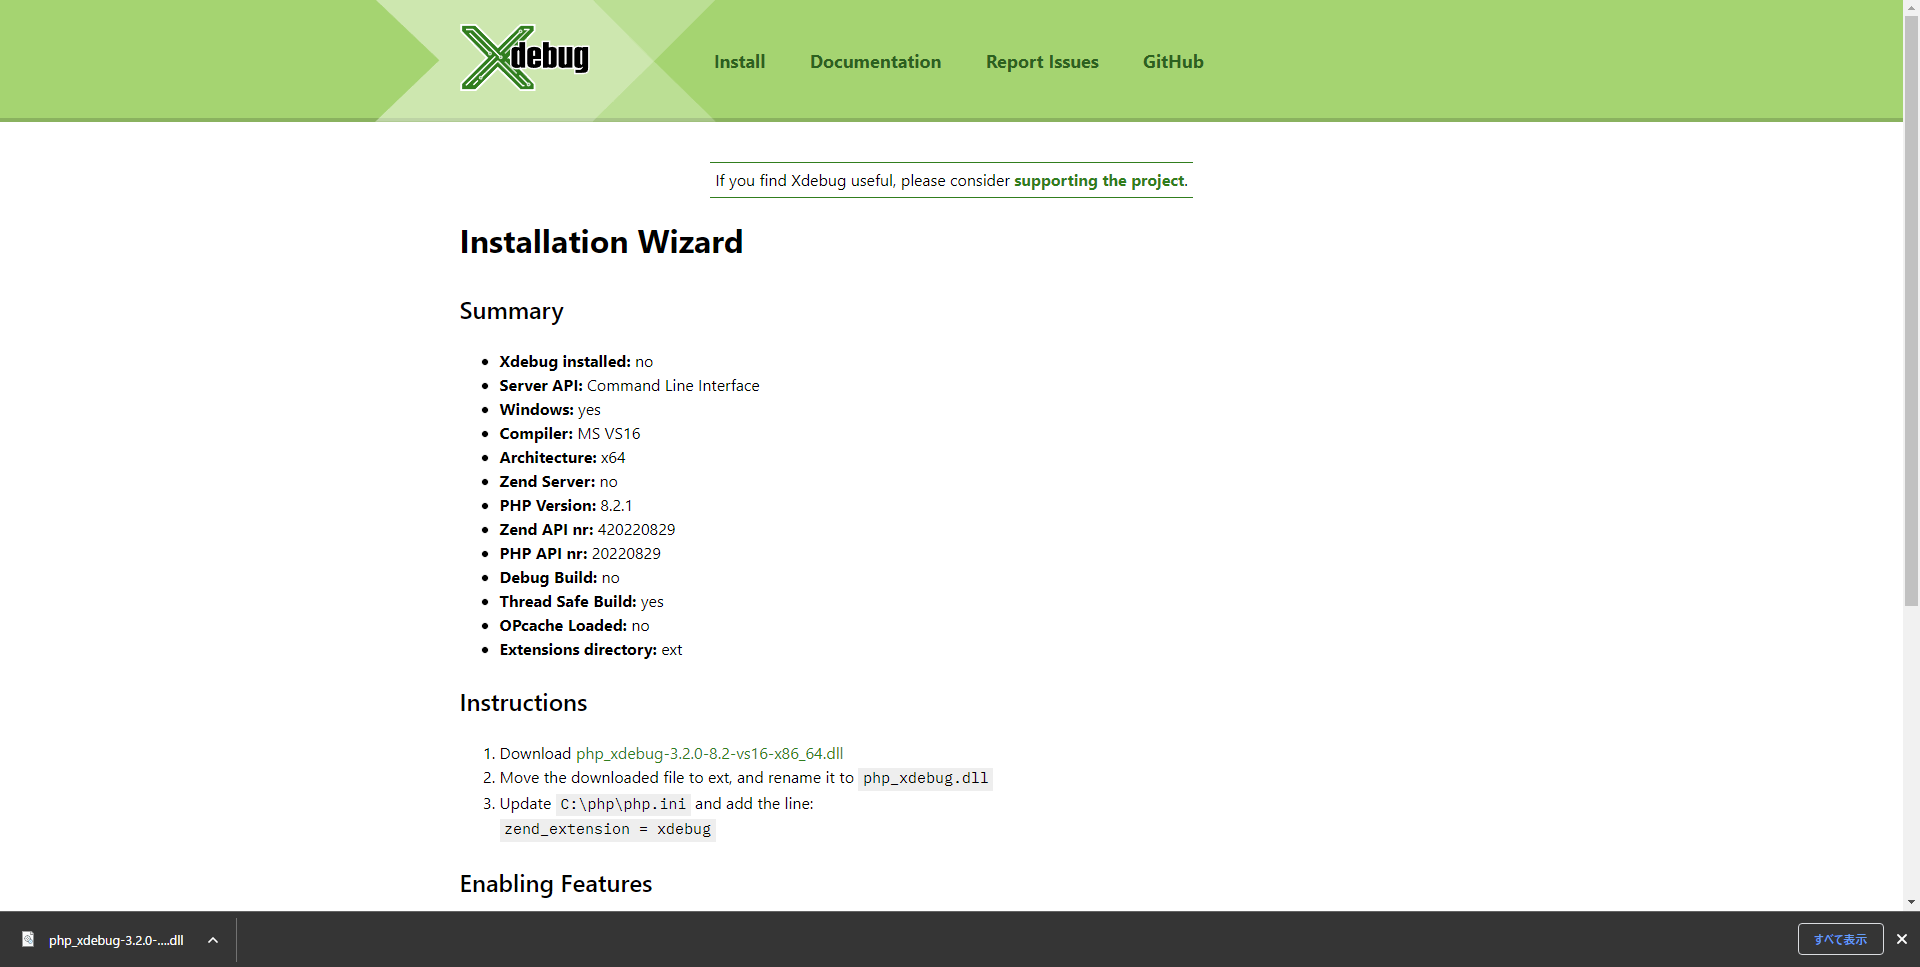The height and width of the screenshot is (967, 1920).
Task: Open the GitHub link in navigation
Action: click(1173, 62)
